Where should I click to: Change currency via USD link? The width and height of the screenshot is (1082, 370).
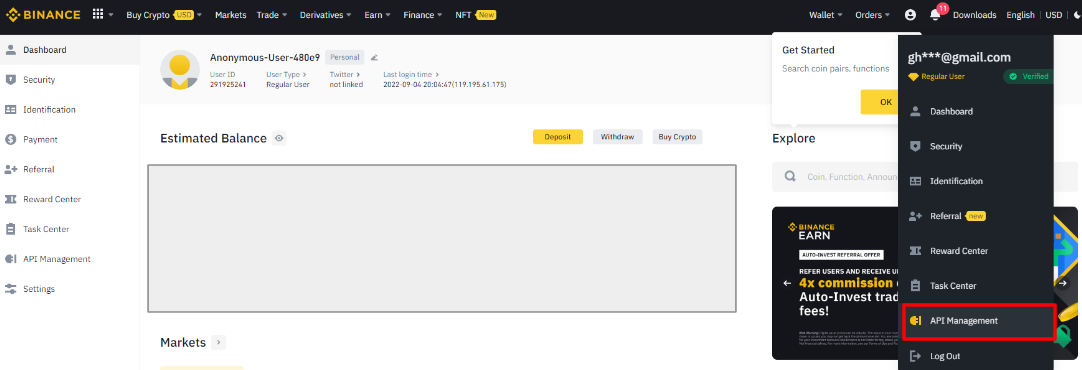click(x=1054, y=14)
